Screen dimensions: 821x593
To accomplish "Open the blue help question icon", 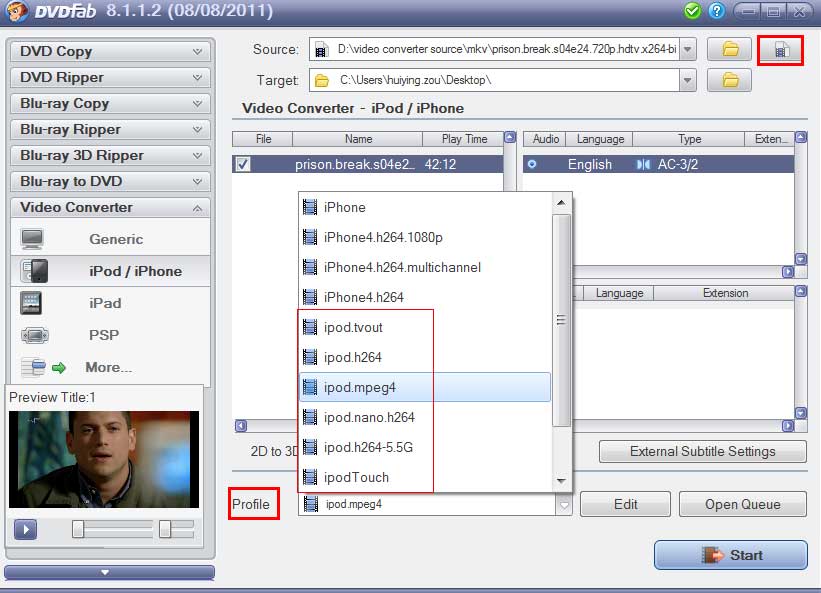I will tap(716, 10).
